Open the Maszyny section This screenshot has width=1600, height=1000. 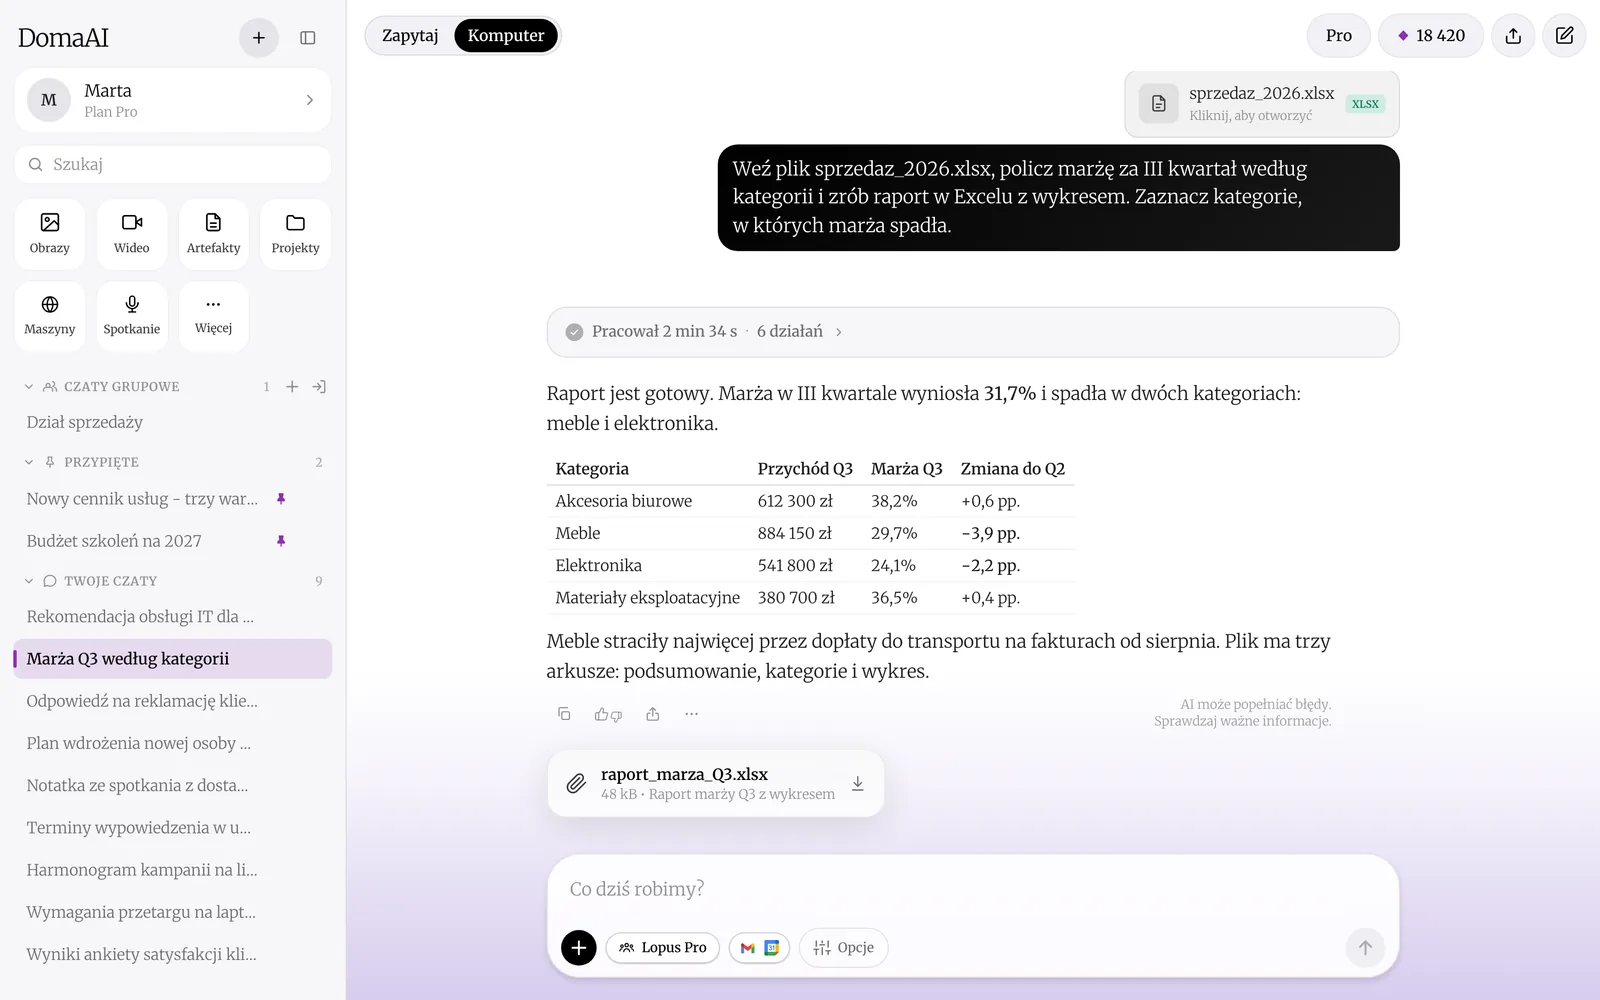[x=50, y=316]
